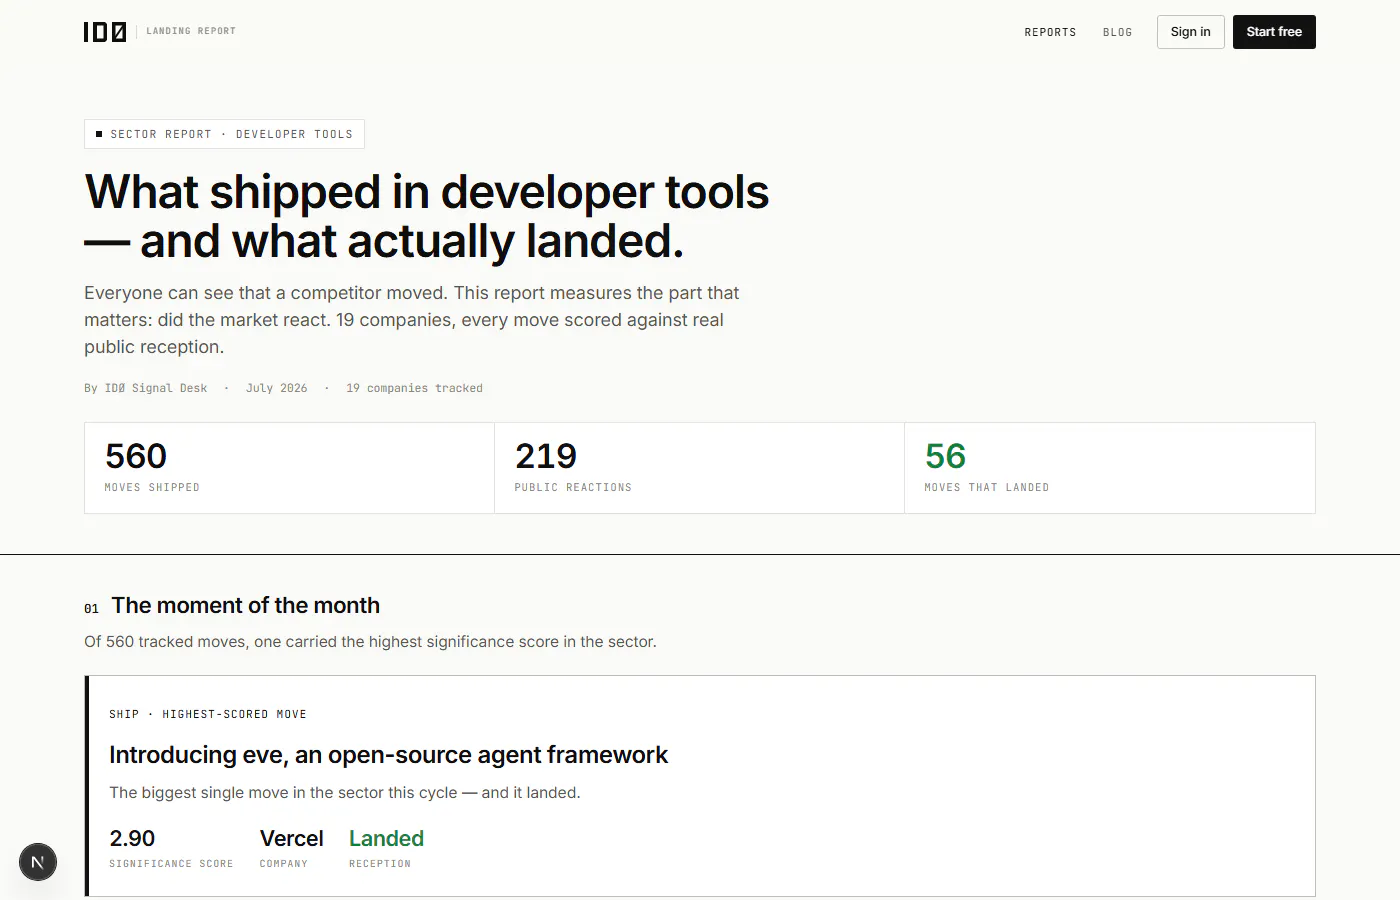Click the "19 companies tracked" text

tap(414, 388)
